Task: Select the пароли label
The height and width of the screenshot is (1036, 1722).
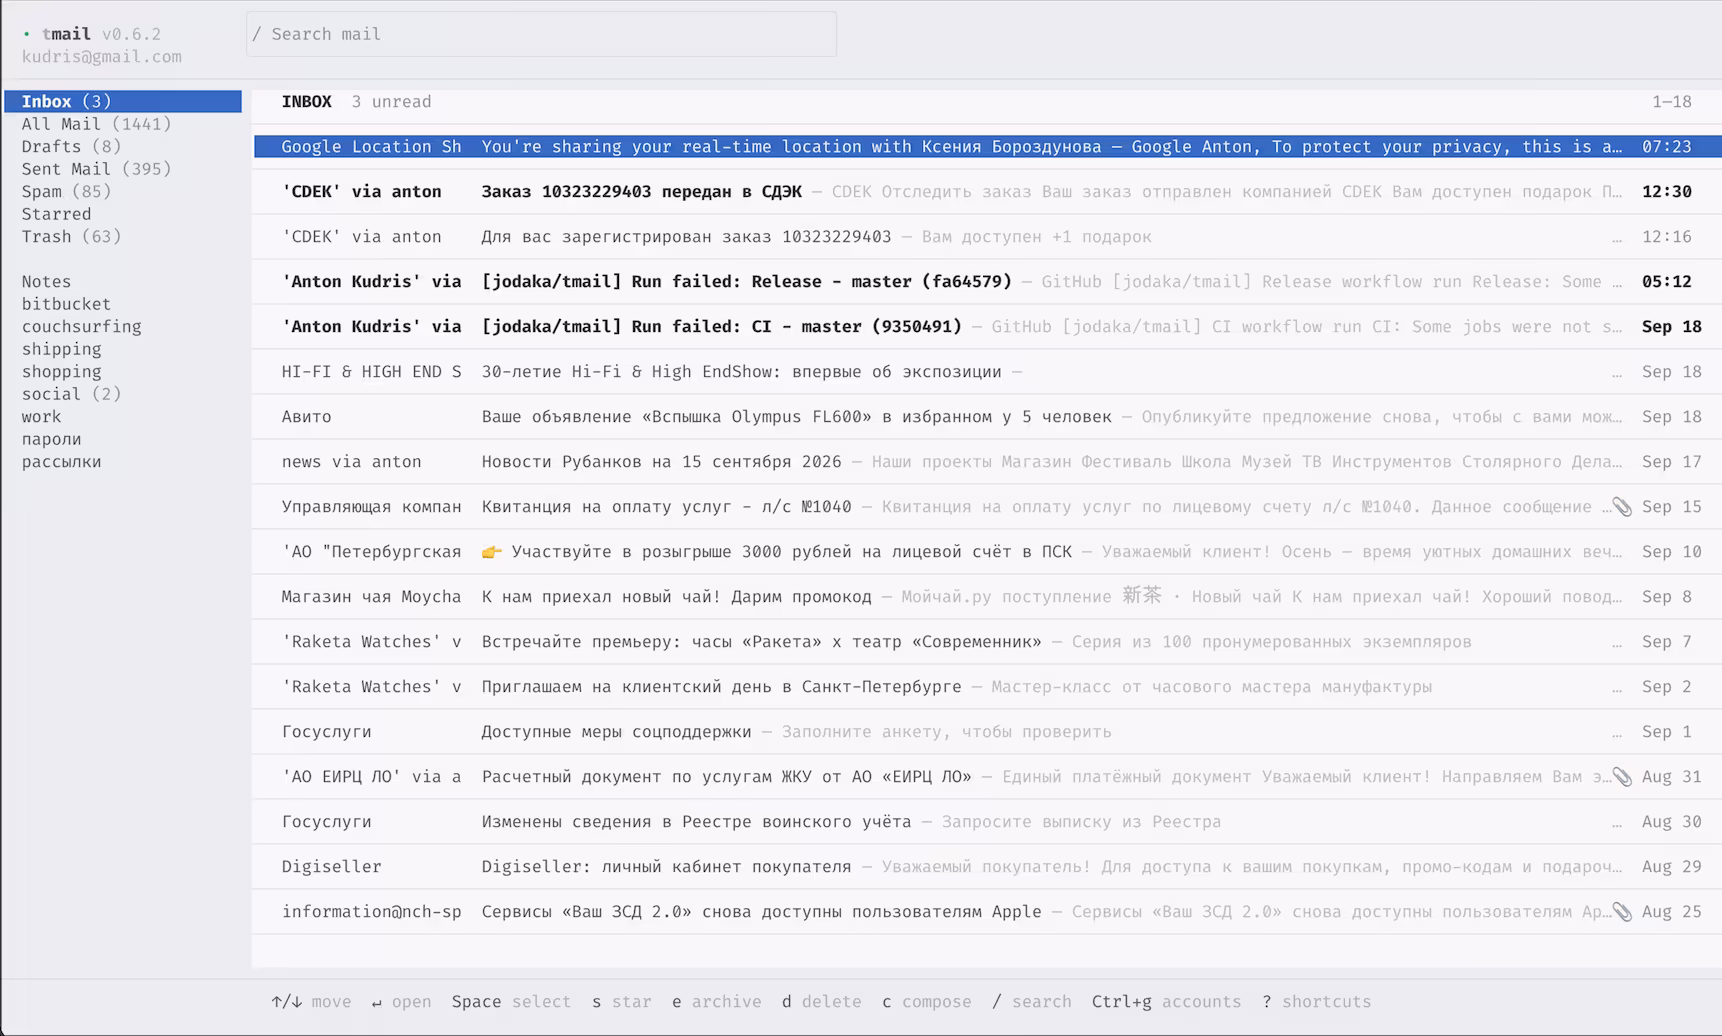Action: tap(51, 439)
